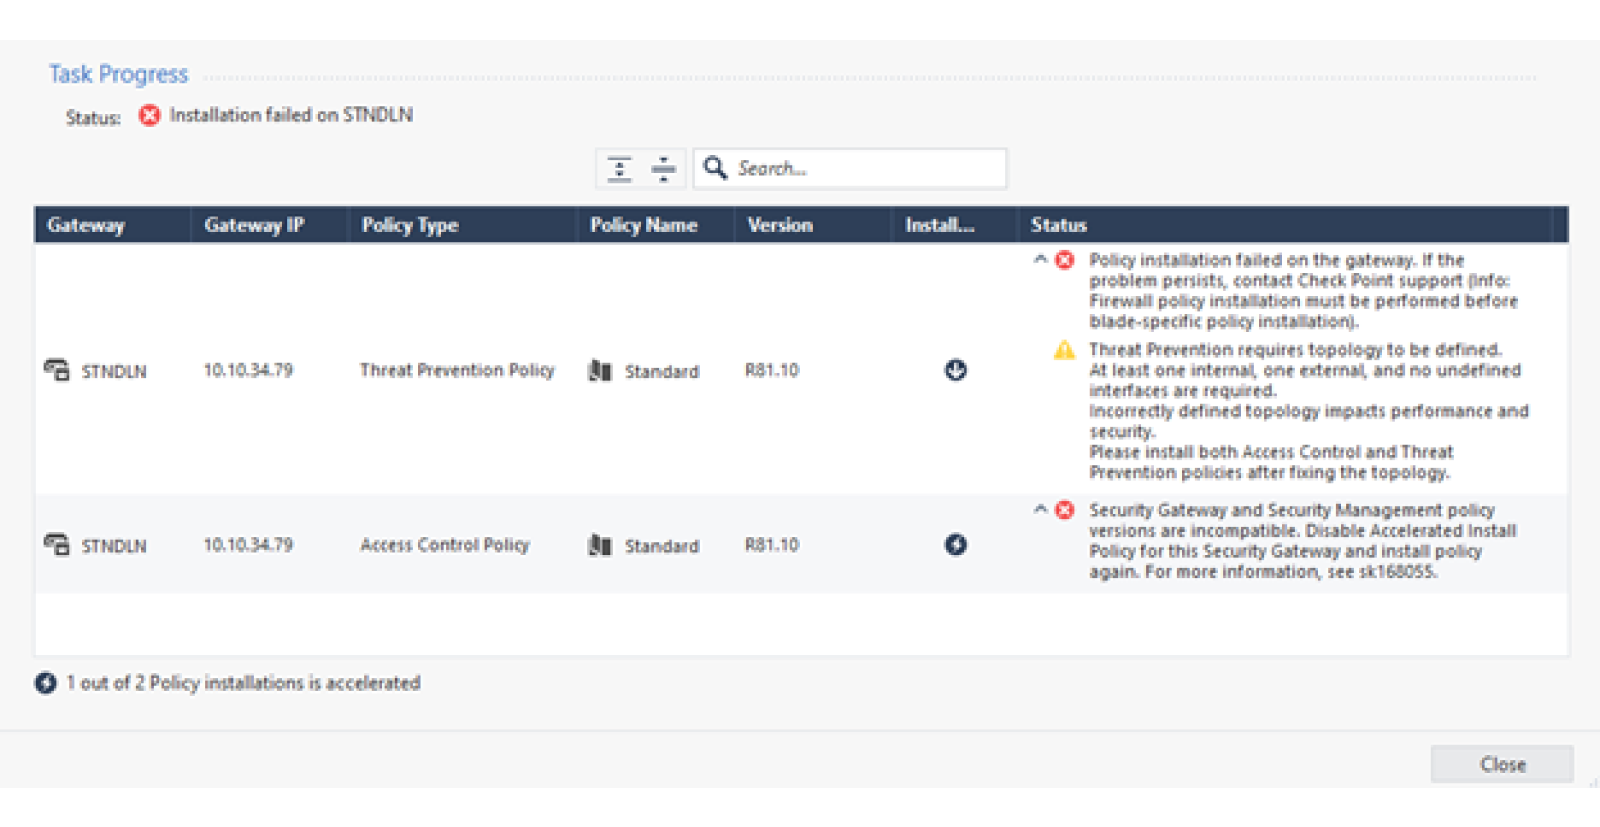Click accelerated icon in footer summary

click(46, 683)
